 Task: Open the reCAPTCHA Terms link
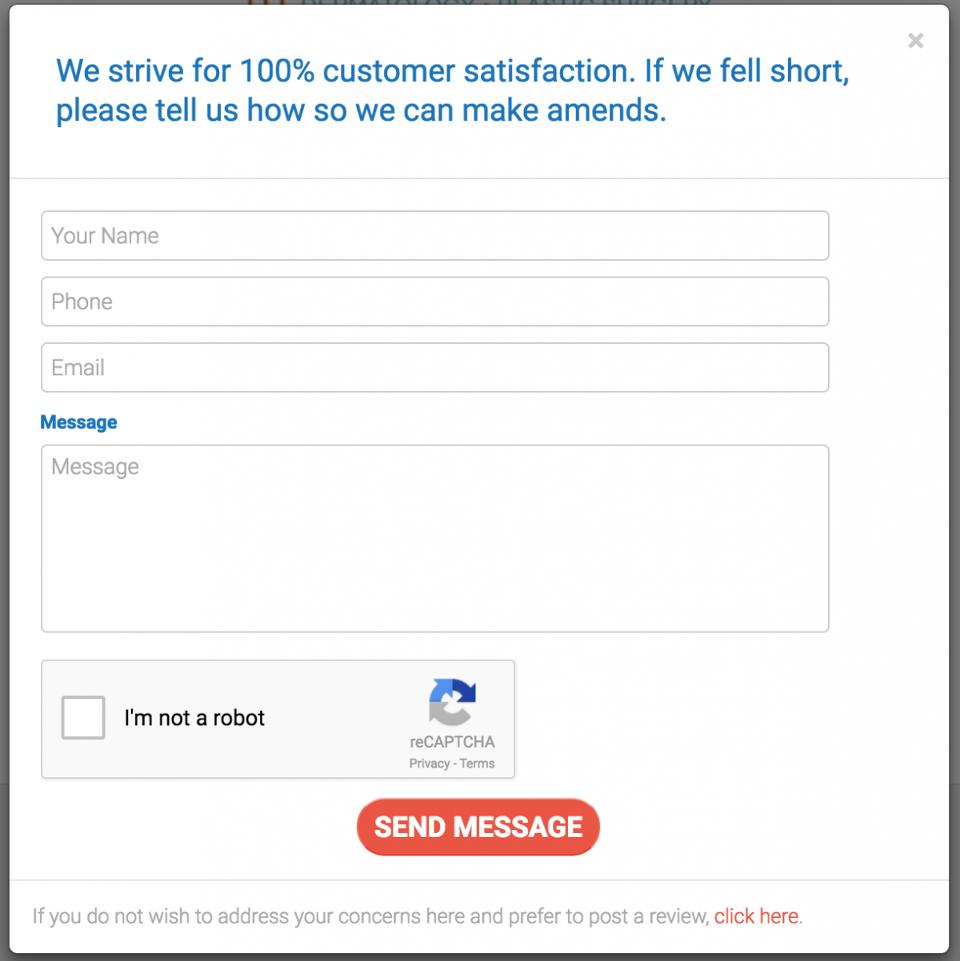(x=477, y=764)
